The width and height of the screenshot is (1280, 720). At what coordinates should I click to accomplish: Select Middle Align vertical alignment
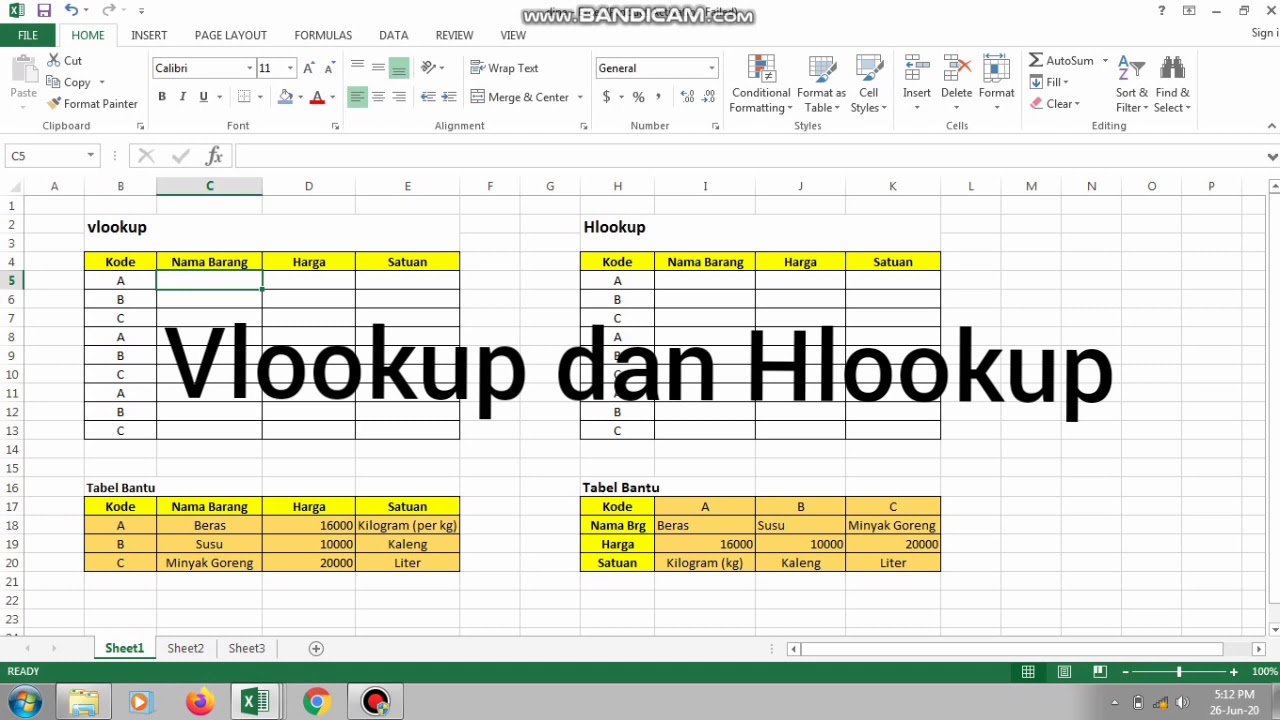[x=378, y=68]
